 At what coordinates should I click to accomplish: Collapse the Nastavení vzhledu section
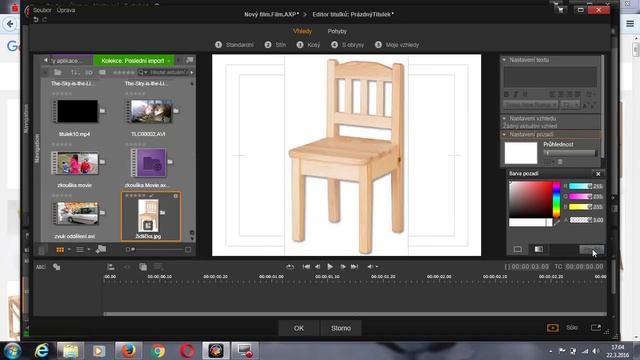(x=504, y=118)
